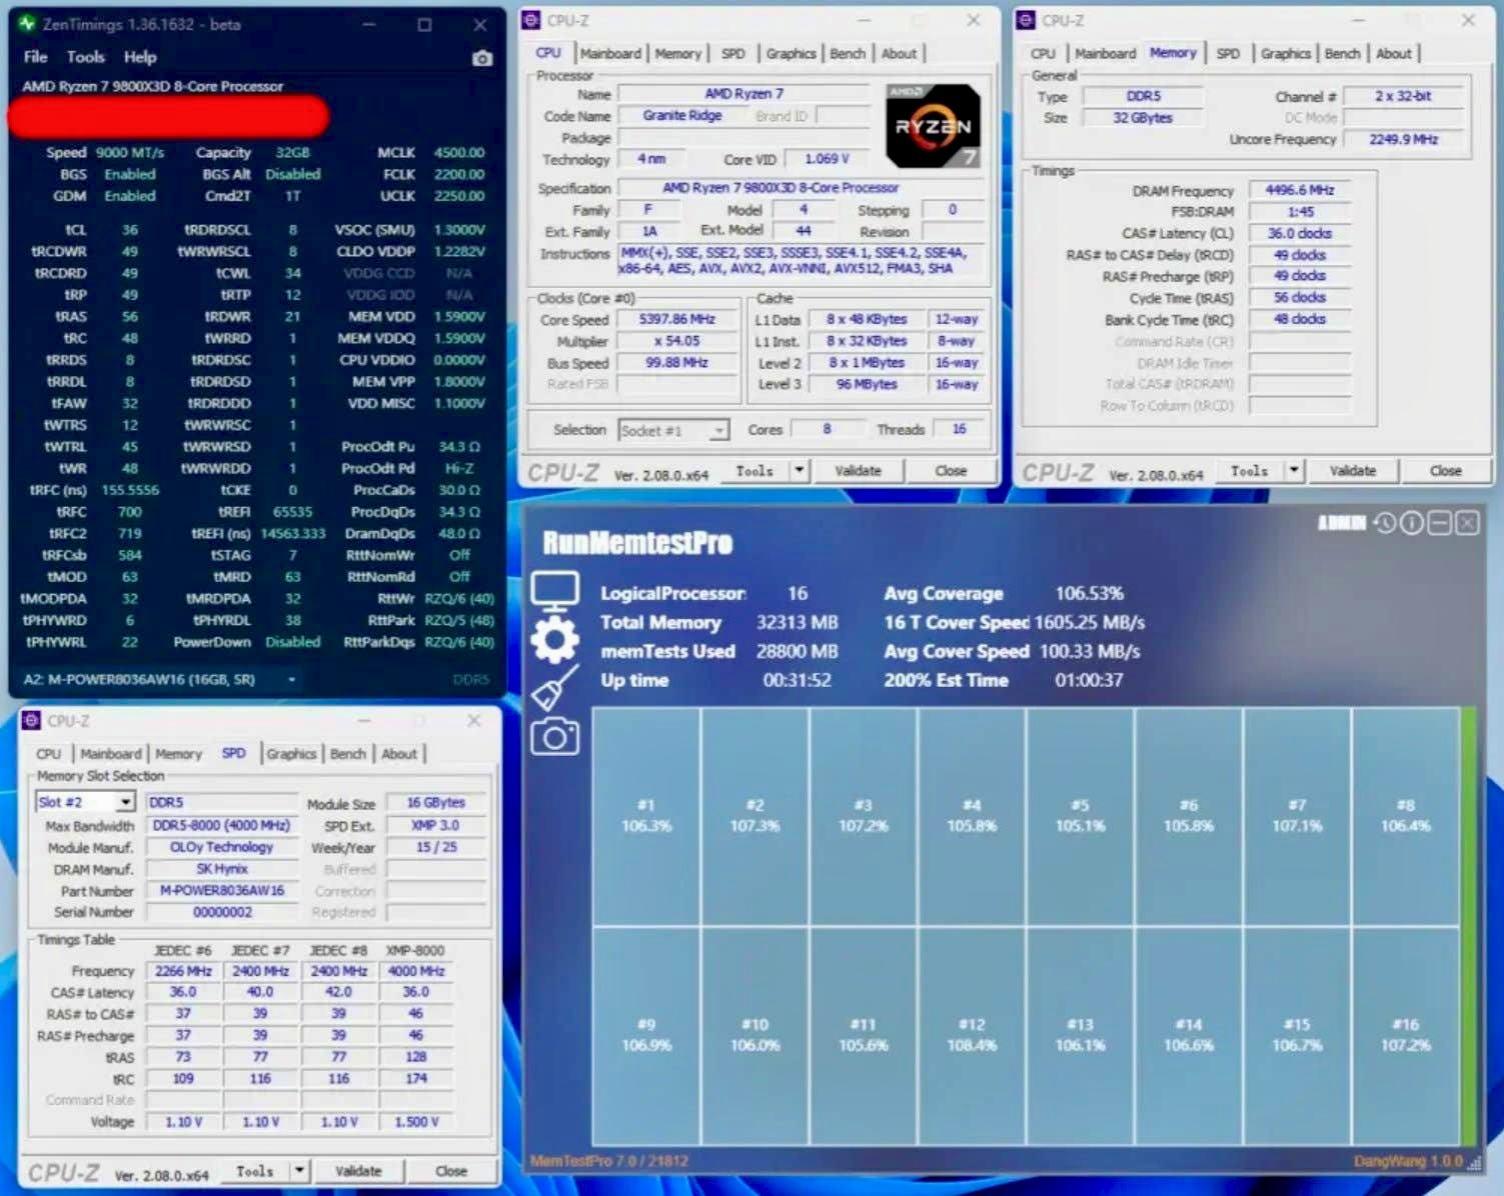
Task: Switch to Mainboard tab in CPU-Z CPU window
Action: coord(610,54)
